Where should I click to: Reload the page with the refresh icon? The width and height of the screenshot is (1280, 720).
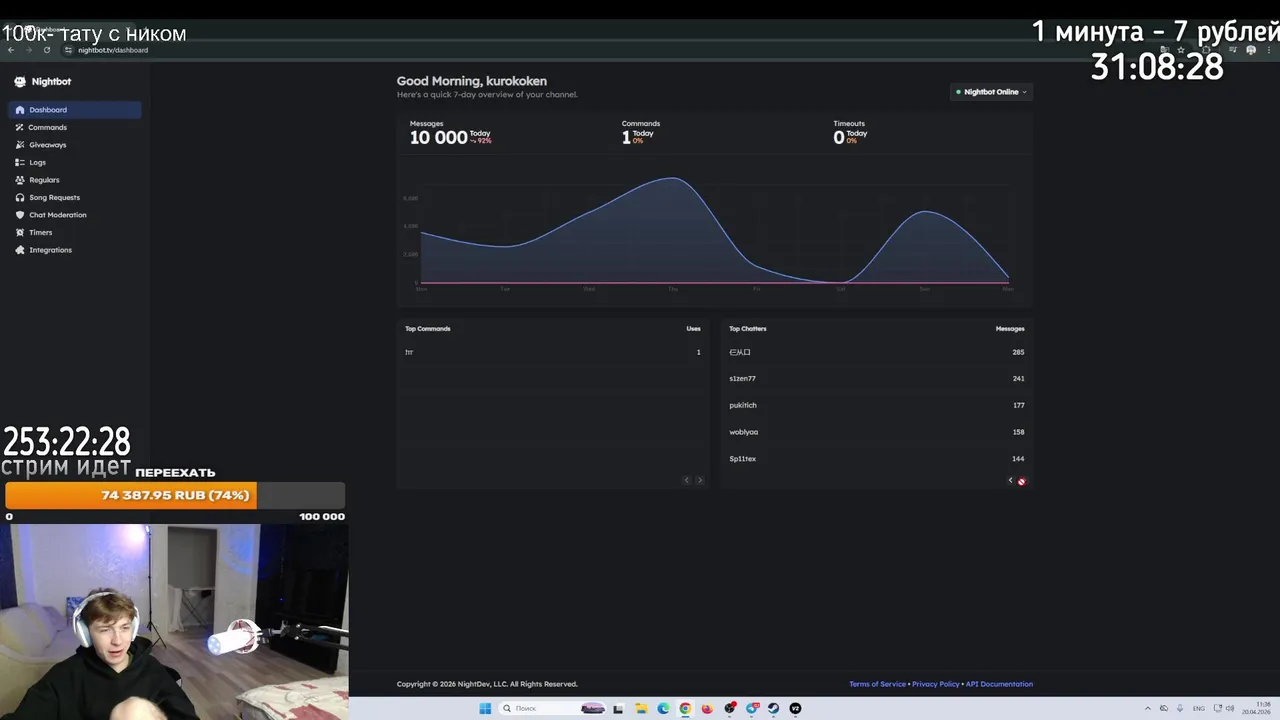[x=47, y=50]
